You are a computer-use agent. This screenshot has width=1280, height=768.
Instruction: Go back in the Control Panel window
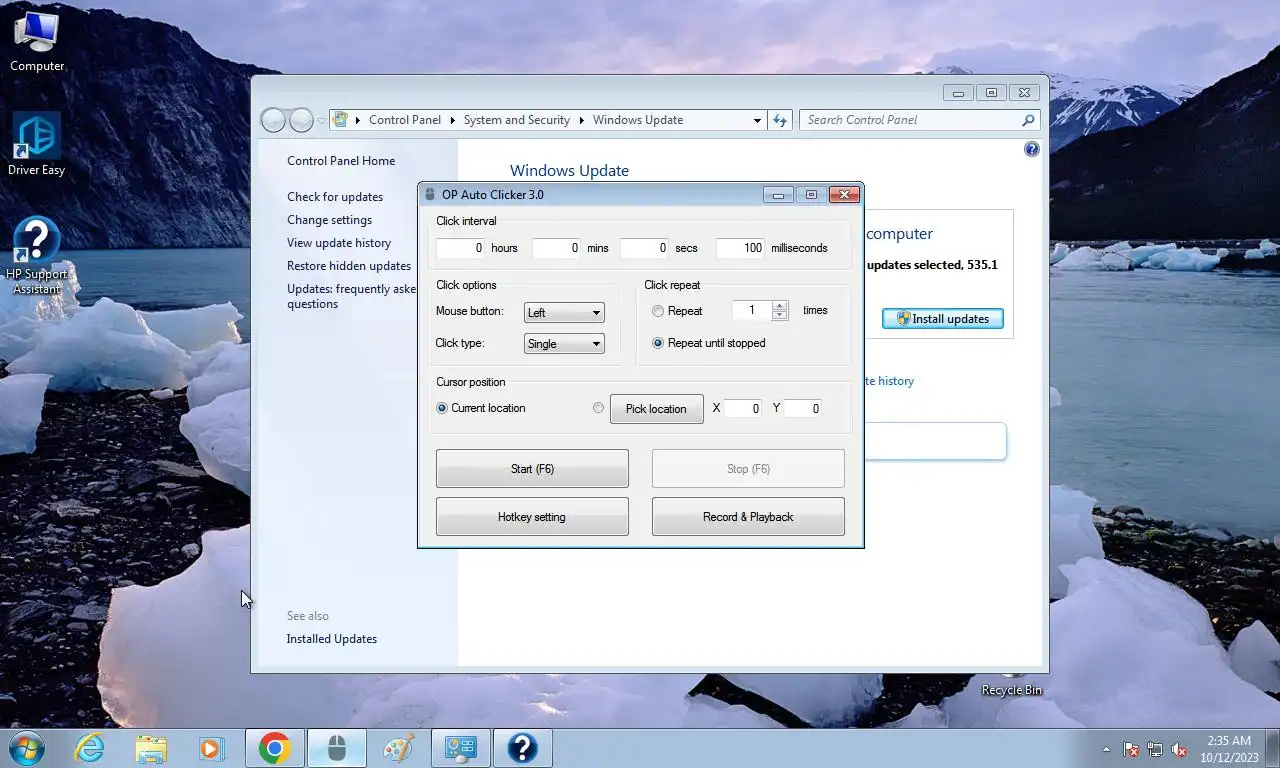click(x=273, y=120)
